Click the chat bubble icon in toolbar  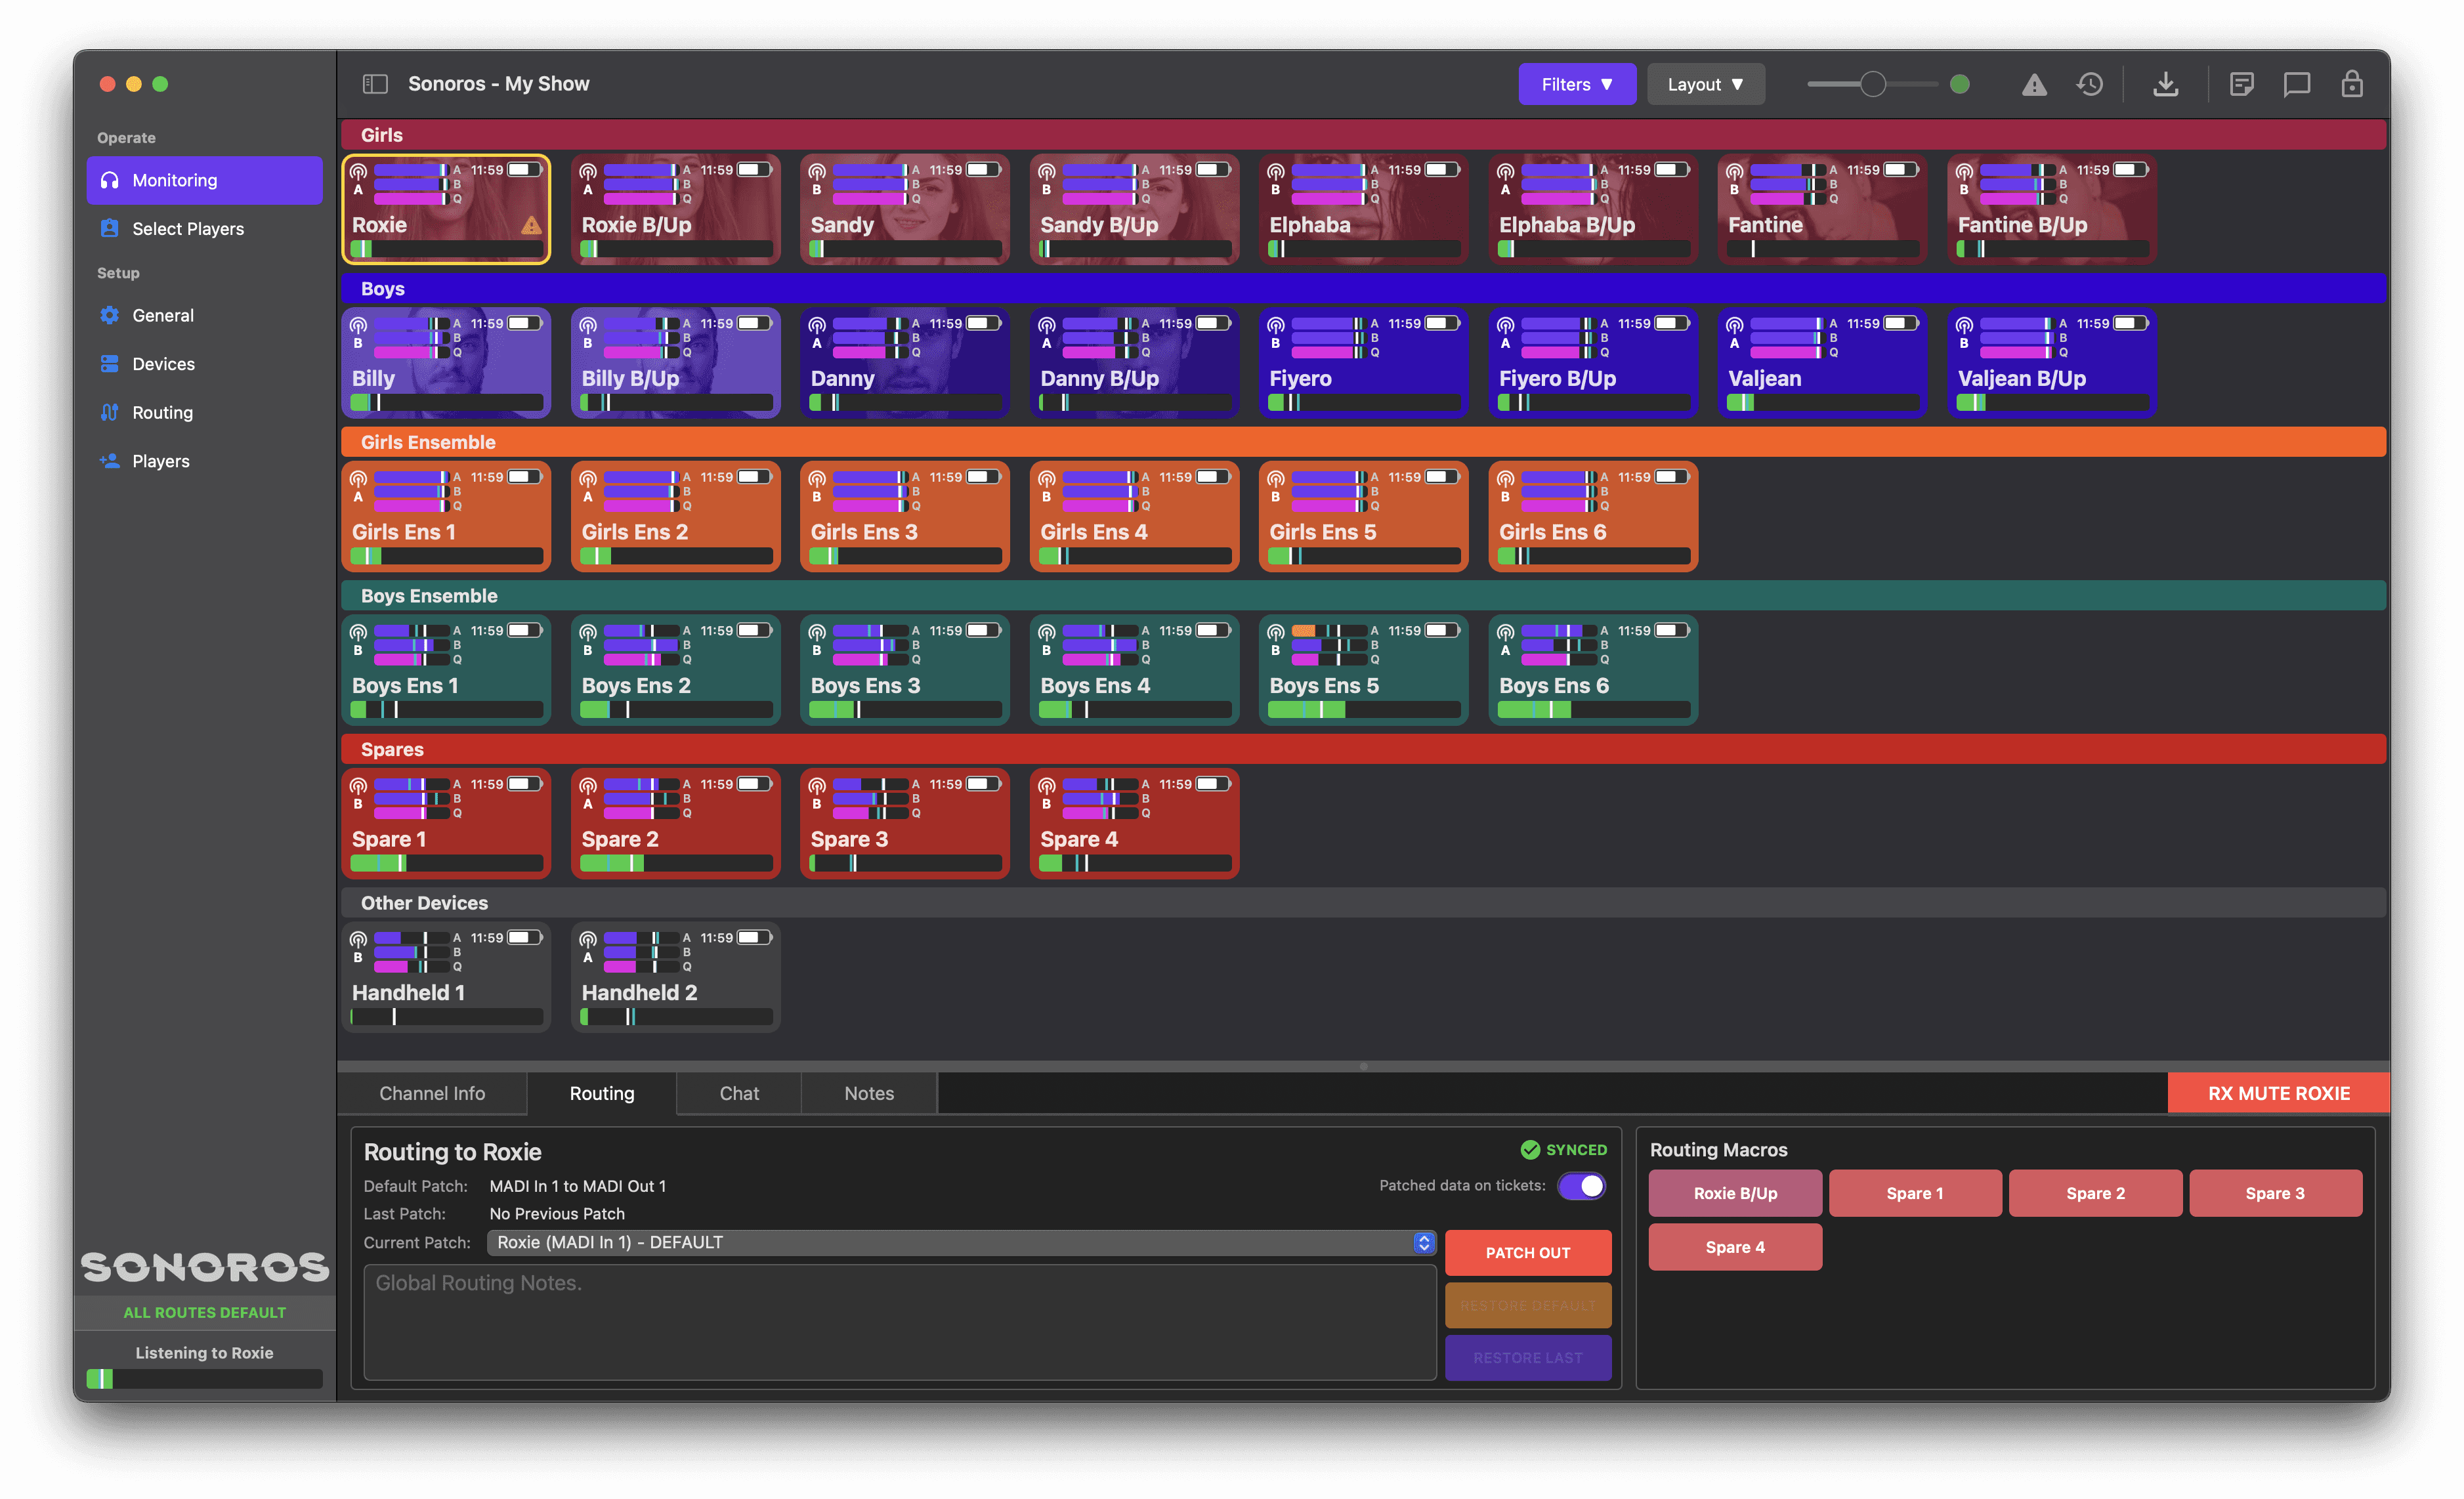click(x=2297, y=85)
